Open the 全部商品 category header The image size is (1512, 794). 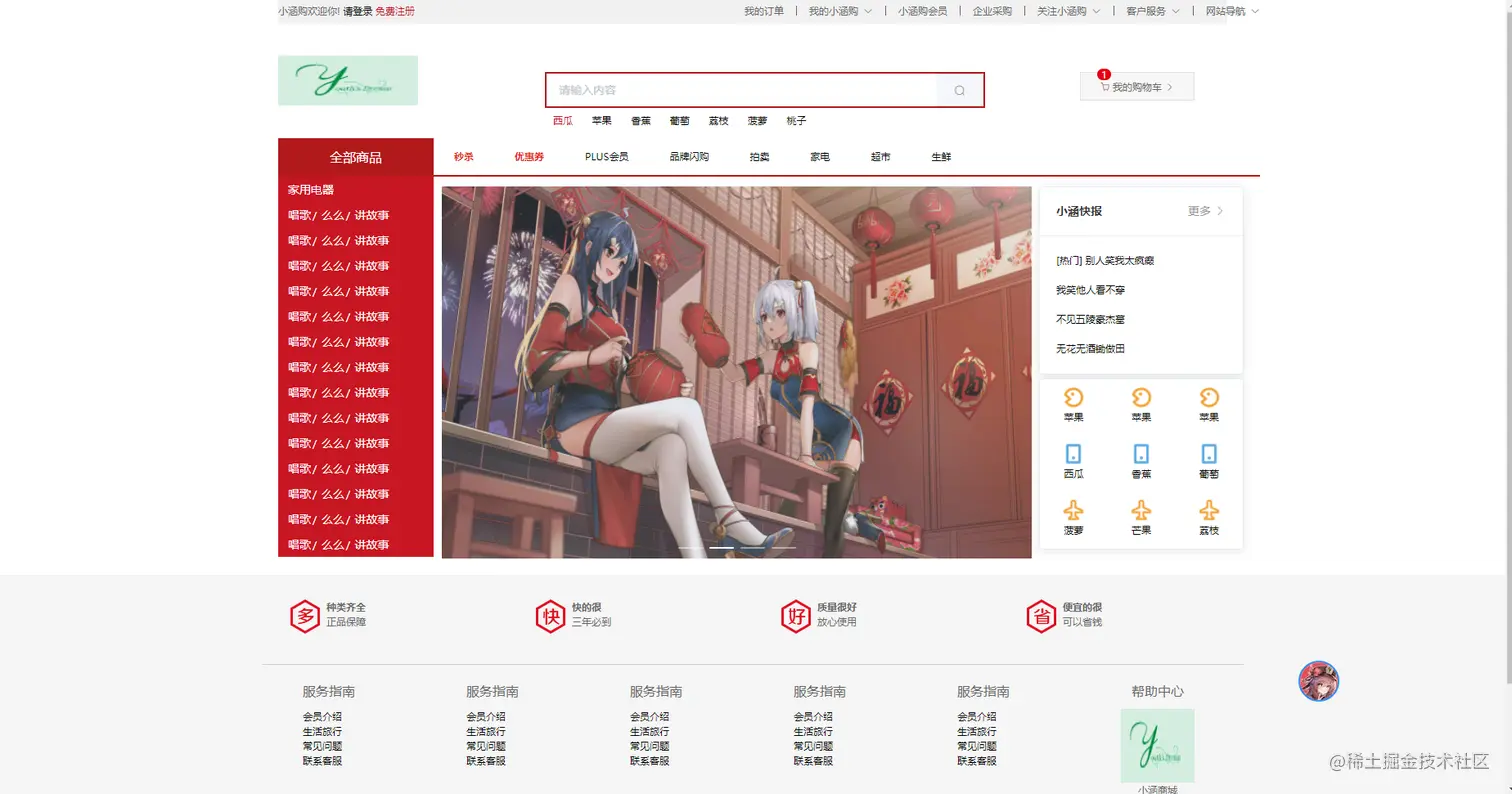356,157
